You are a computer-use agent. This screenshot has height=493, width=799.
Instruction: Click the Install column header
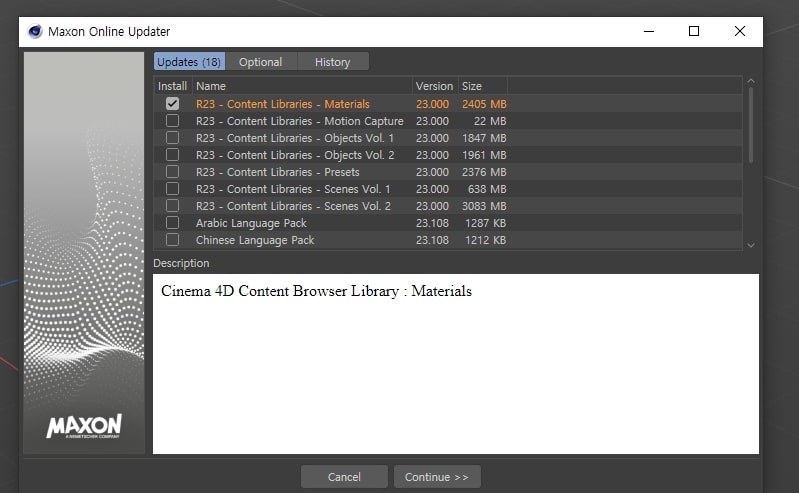point(172,86)
